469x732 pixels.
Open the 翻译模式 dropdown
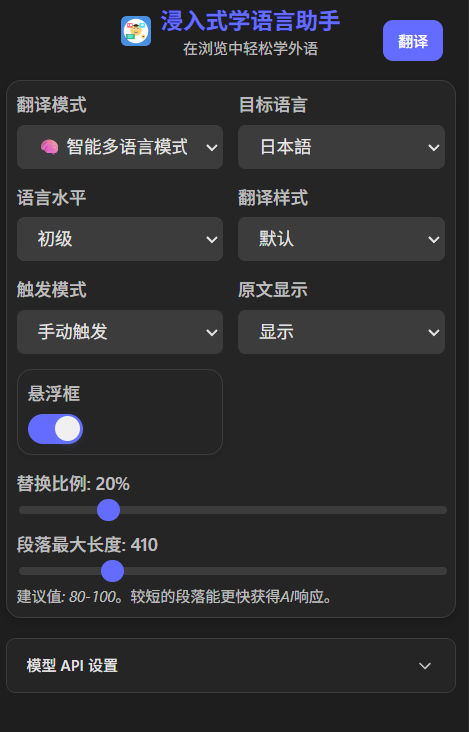[120, 147]
